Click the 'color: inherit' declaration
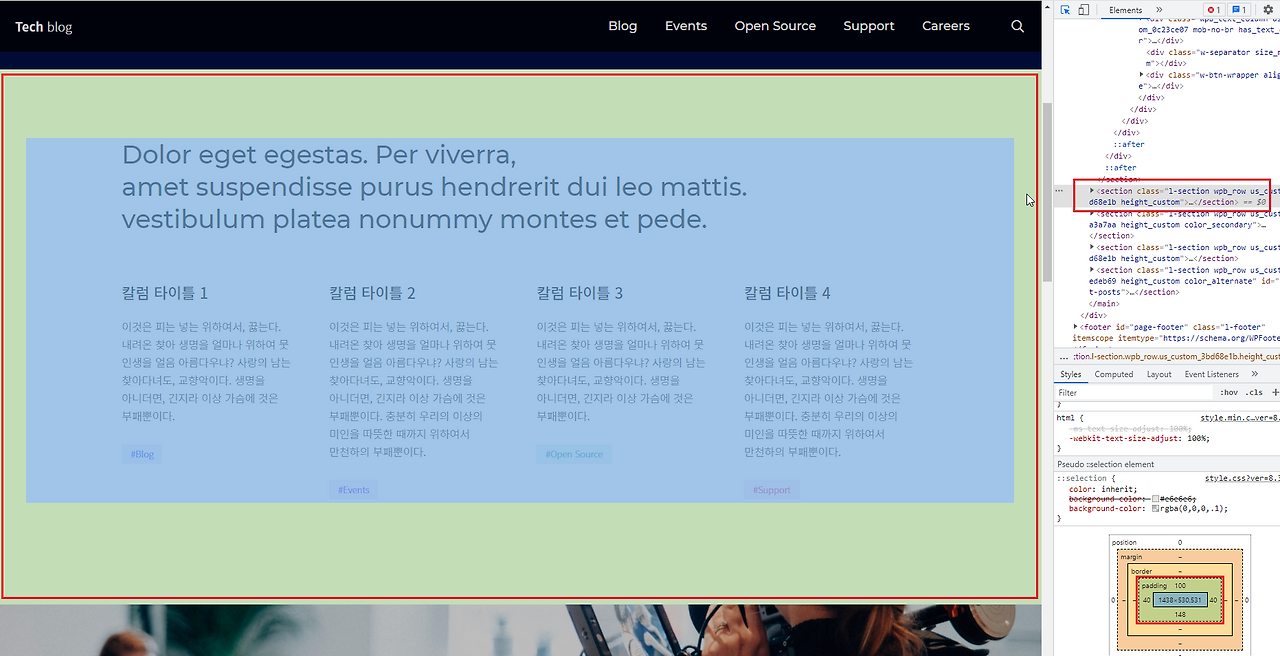This screenshot has width=1280, height=656. click(x=1103, y=489)
